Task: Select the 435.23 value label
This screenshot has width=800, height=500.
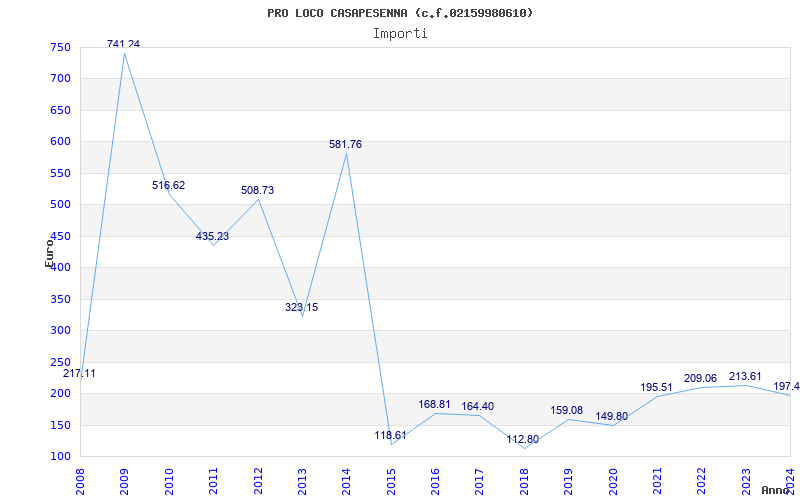Action: click(212, 237)
